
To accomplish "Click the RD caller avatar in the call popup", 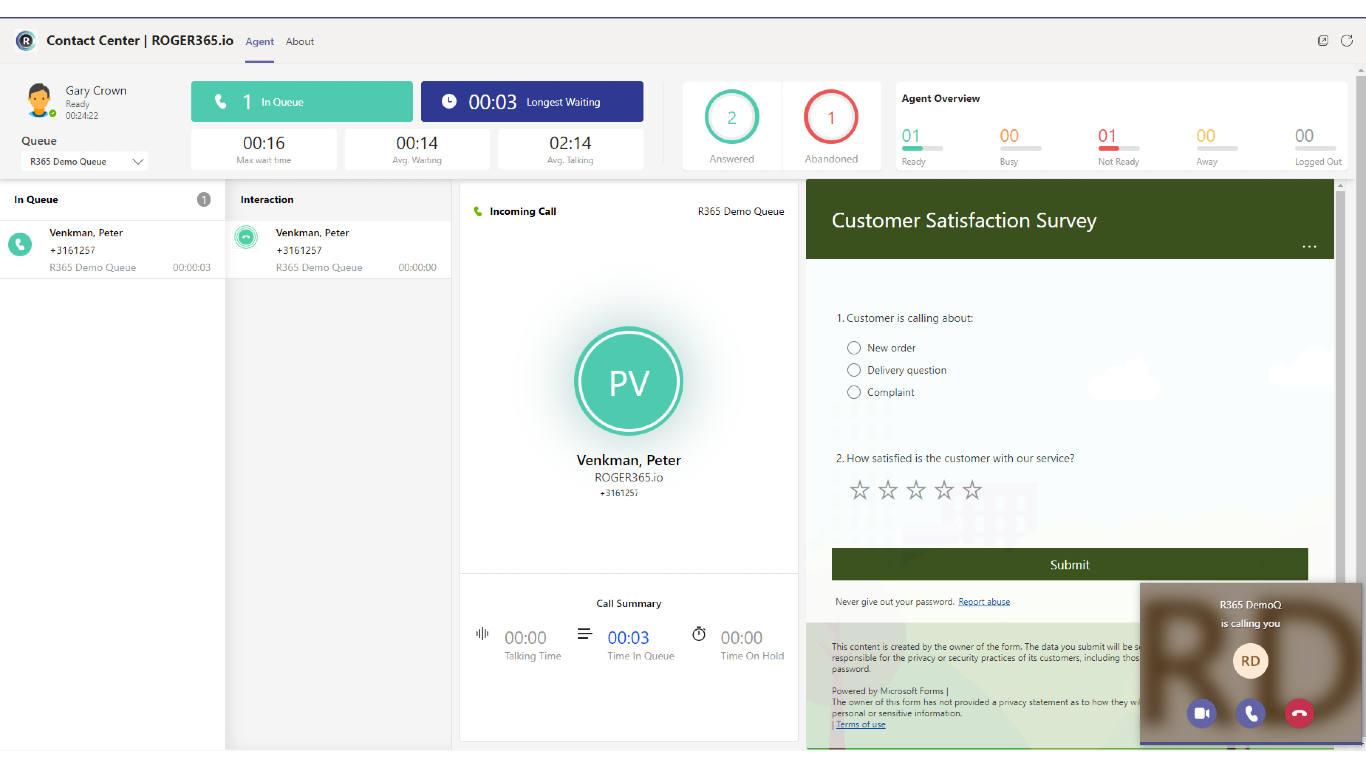I will (1250, 661).
